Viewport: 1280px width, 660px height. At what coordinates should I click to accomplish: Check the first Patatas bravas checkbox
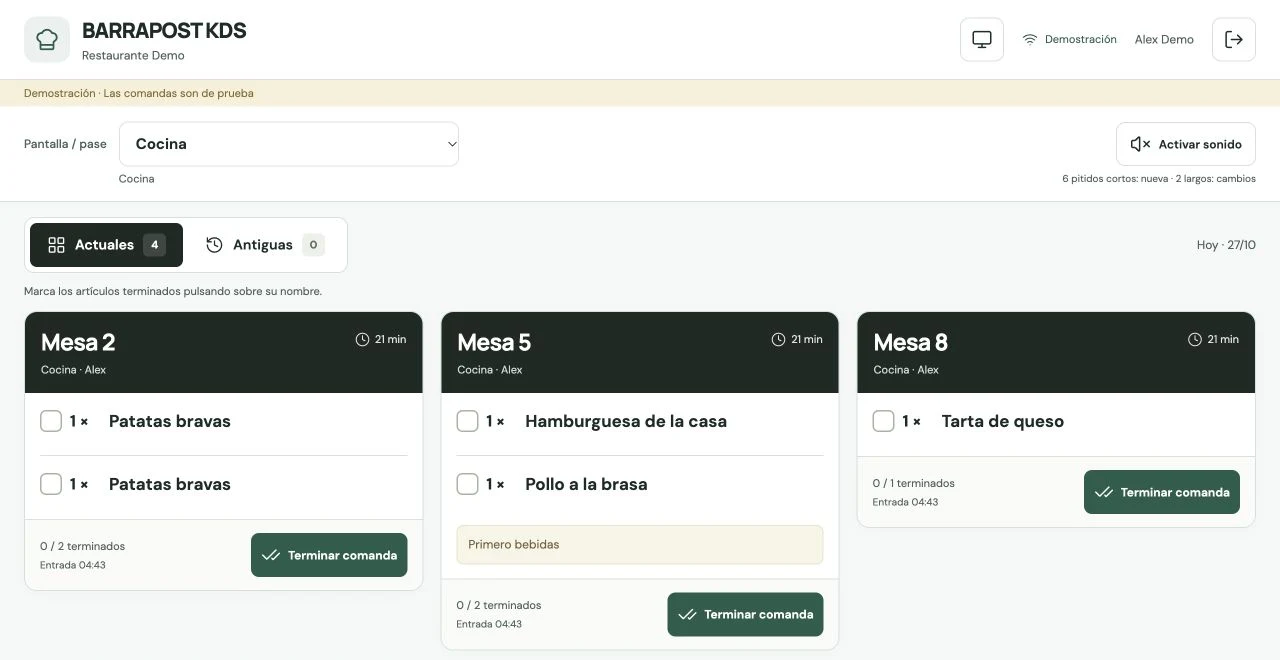[x=51, y=421]
